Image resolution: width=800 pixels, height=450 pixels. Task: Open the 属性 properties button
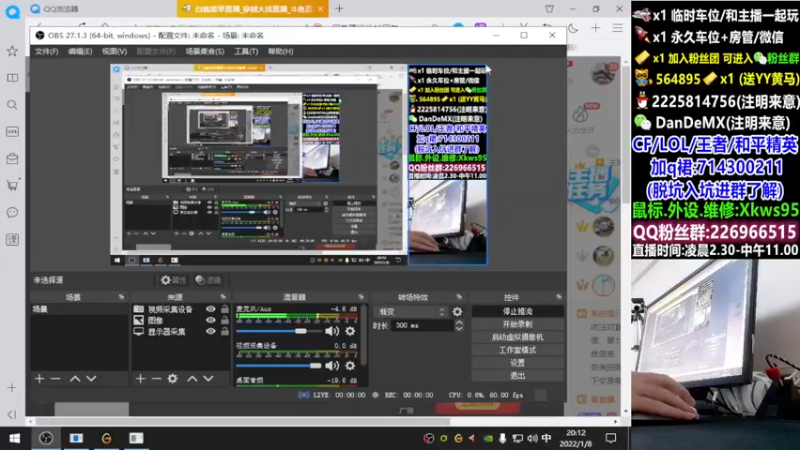(x=173, y=280)
